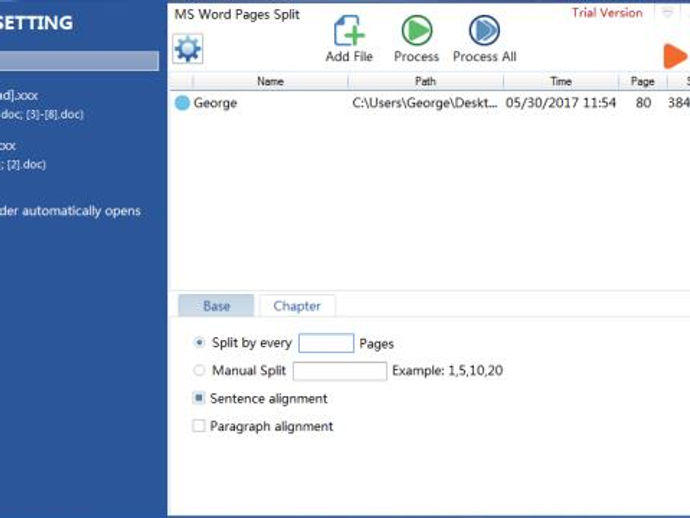Viewport: 690px width, 518px height.
Task: Click the 05/30/2017 11:54 time cell
Action: click(x=560, y=103)
